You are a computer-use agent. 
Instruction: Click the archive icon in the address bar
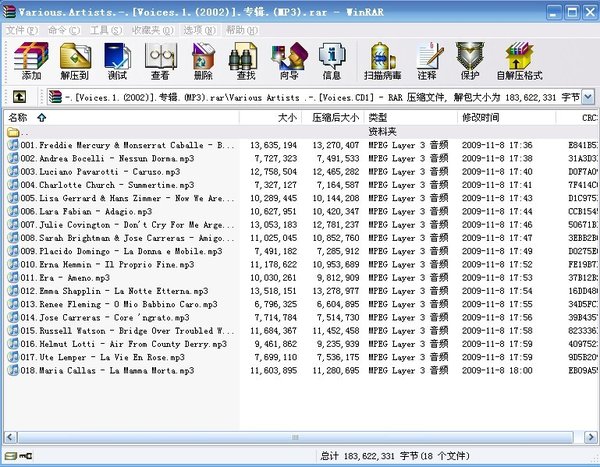point(55,97)
